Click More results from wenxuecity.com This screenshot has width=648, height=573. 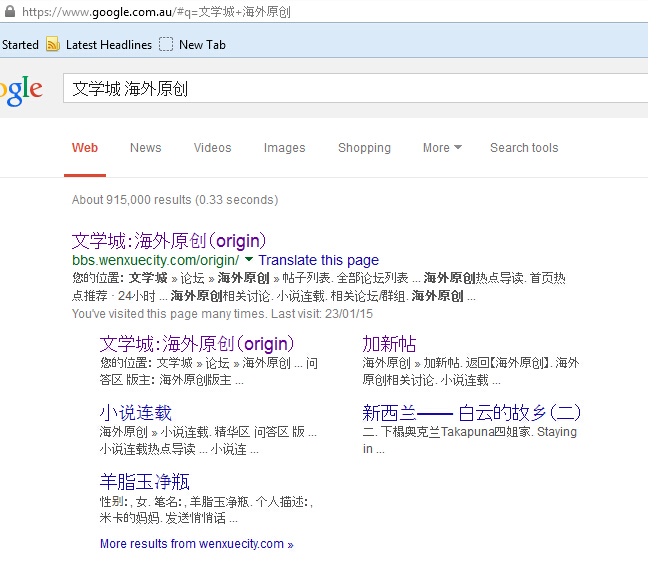[197, 543]
